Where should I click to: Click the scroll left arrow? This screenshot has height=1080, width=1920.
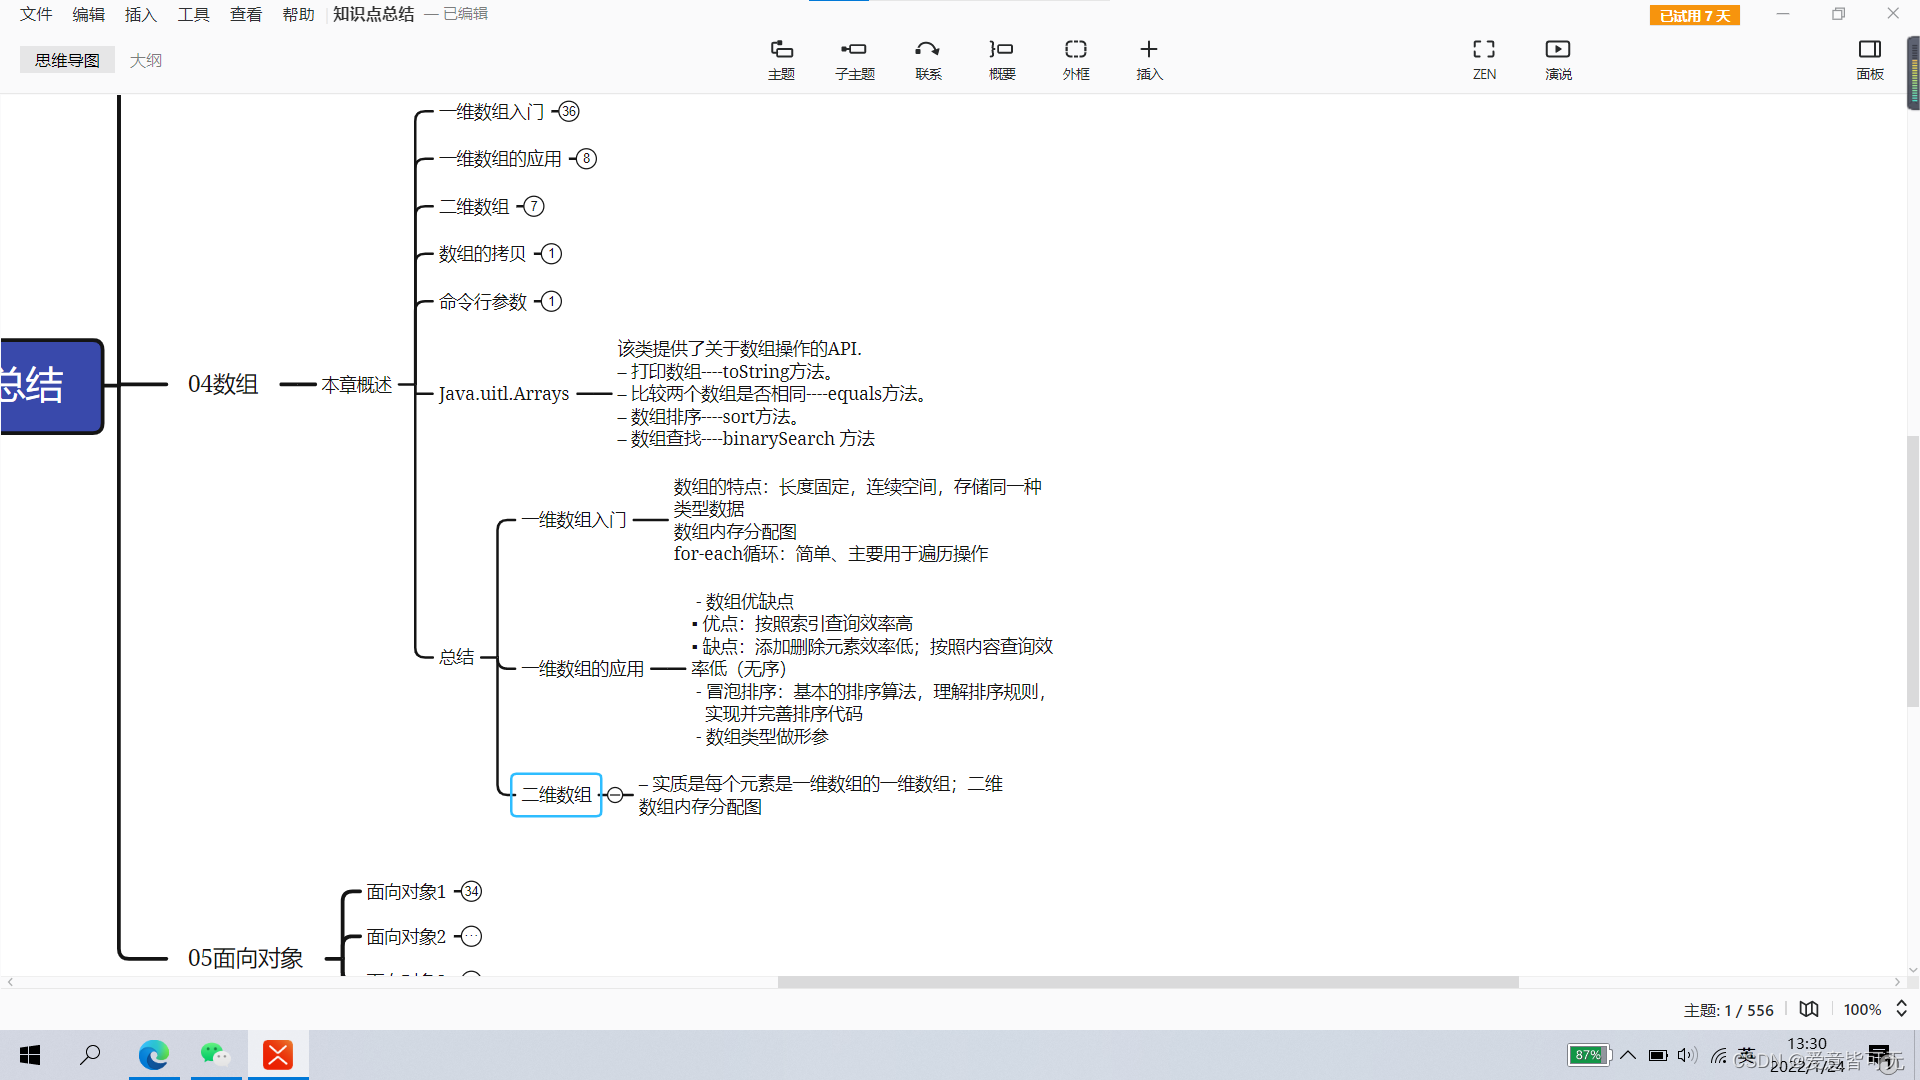point(10,982)
